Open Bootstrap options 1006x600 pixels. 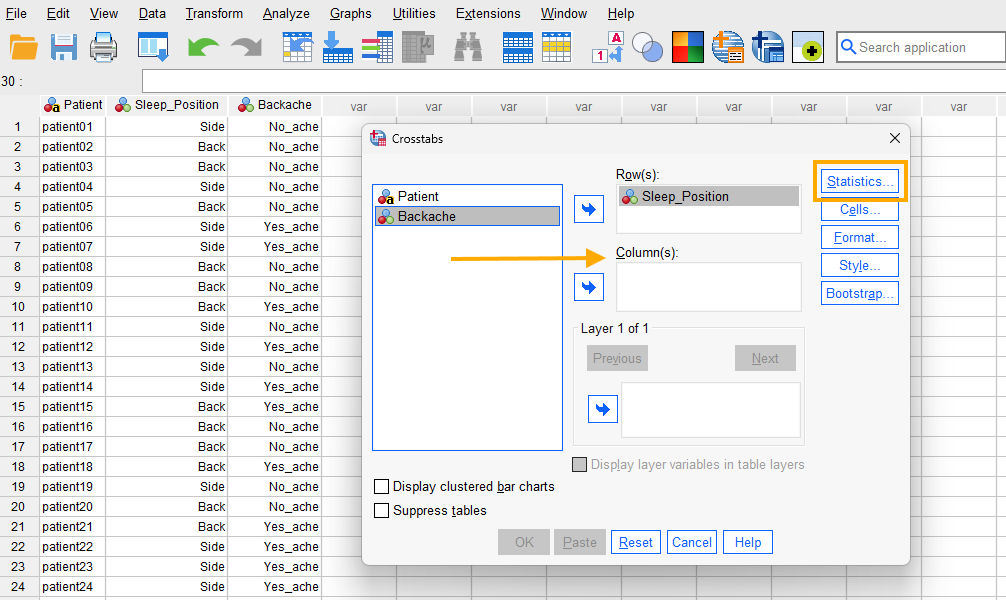point(859,292)
